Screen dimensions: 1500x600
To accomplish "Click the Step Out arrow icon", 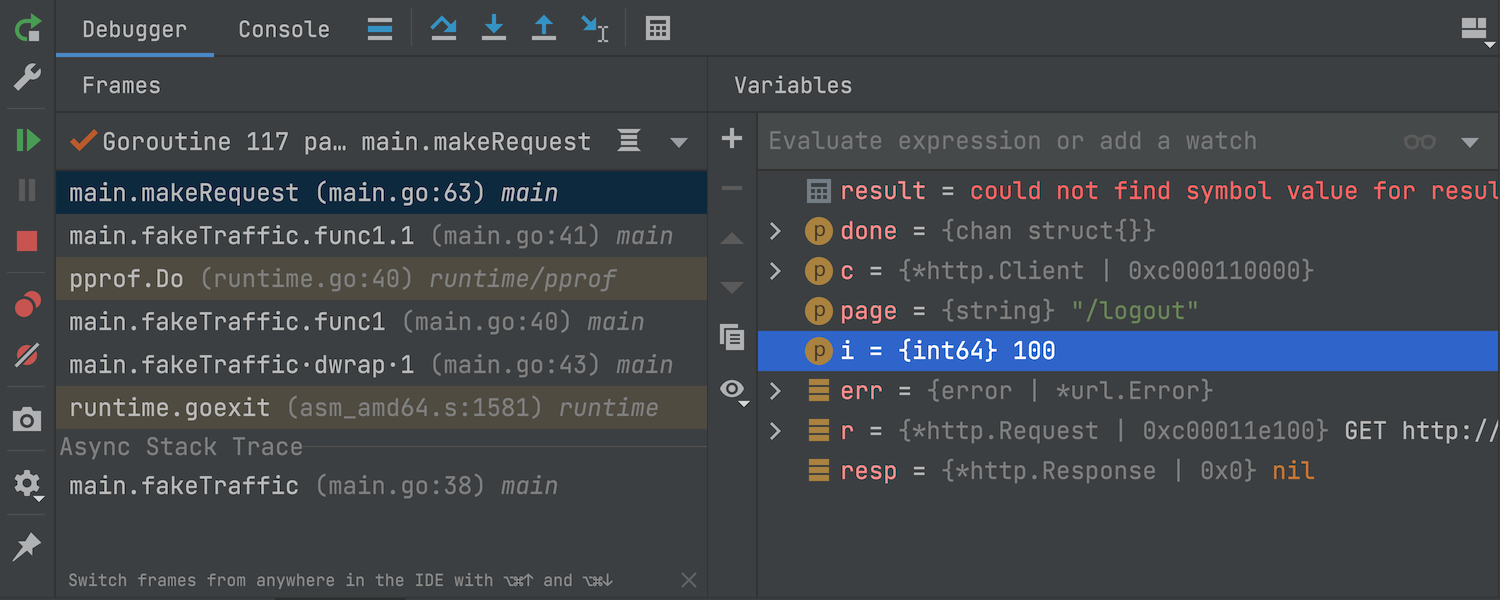I will click(x=543, y=28).
